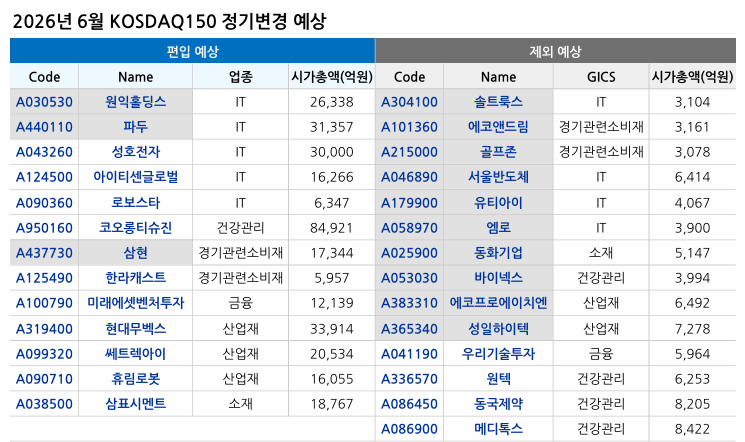Open the 동국제약 link

(x=498, y=404)
